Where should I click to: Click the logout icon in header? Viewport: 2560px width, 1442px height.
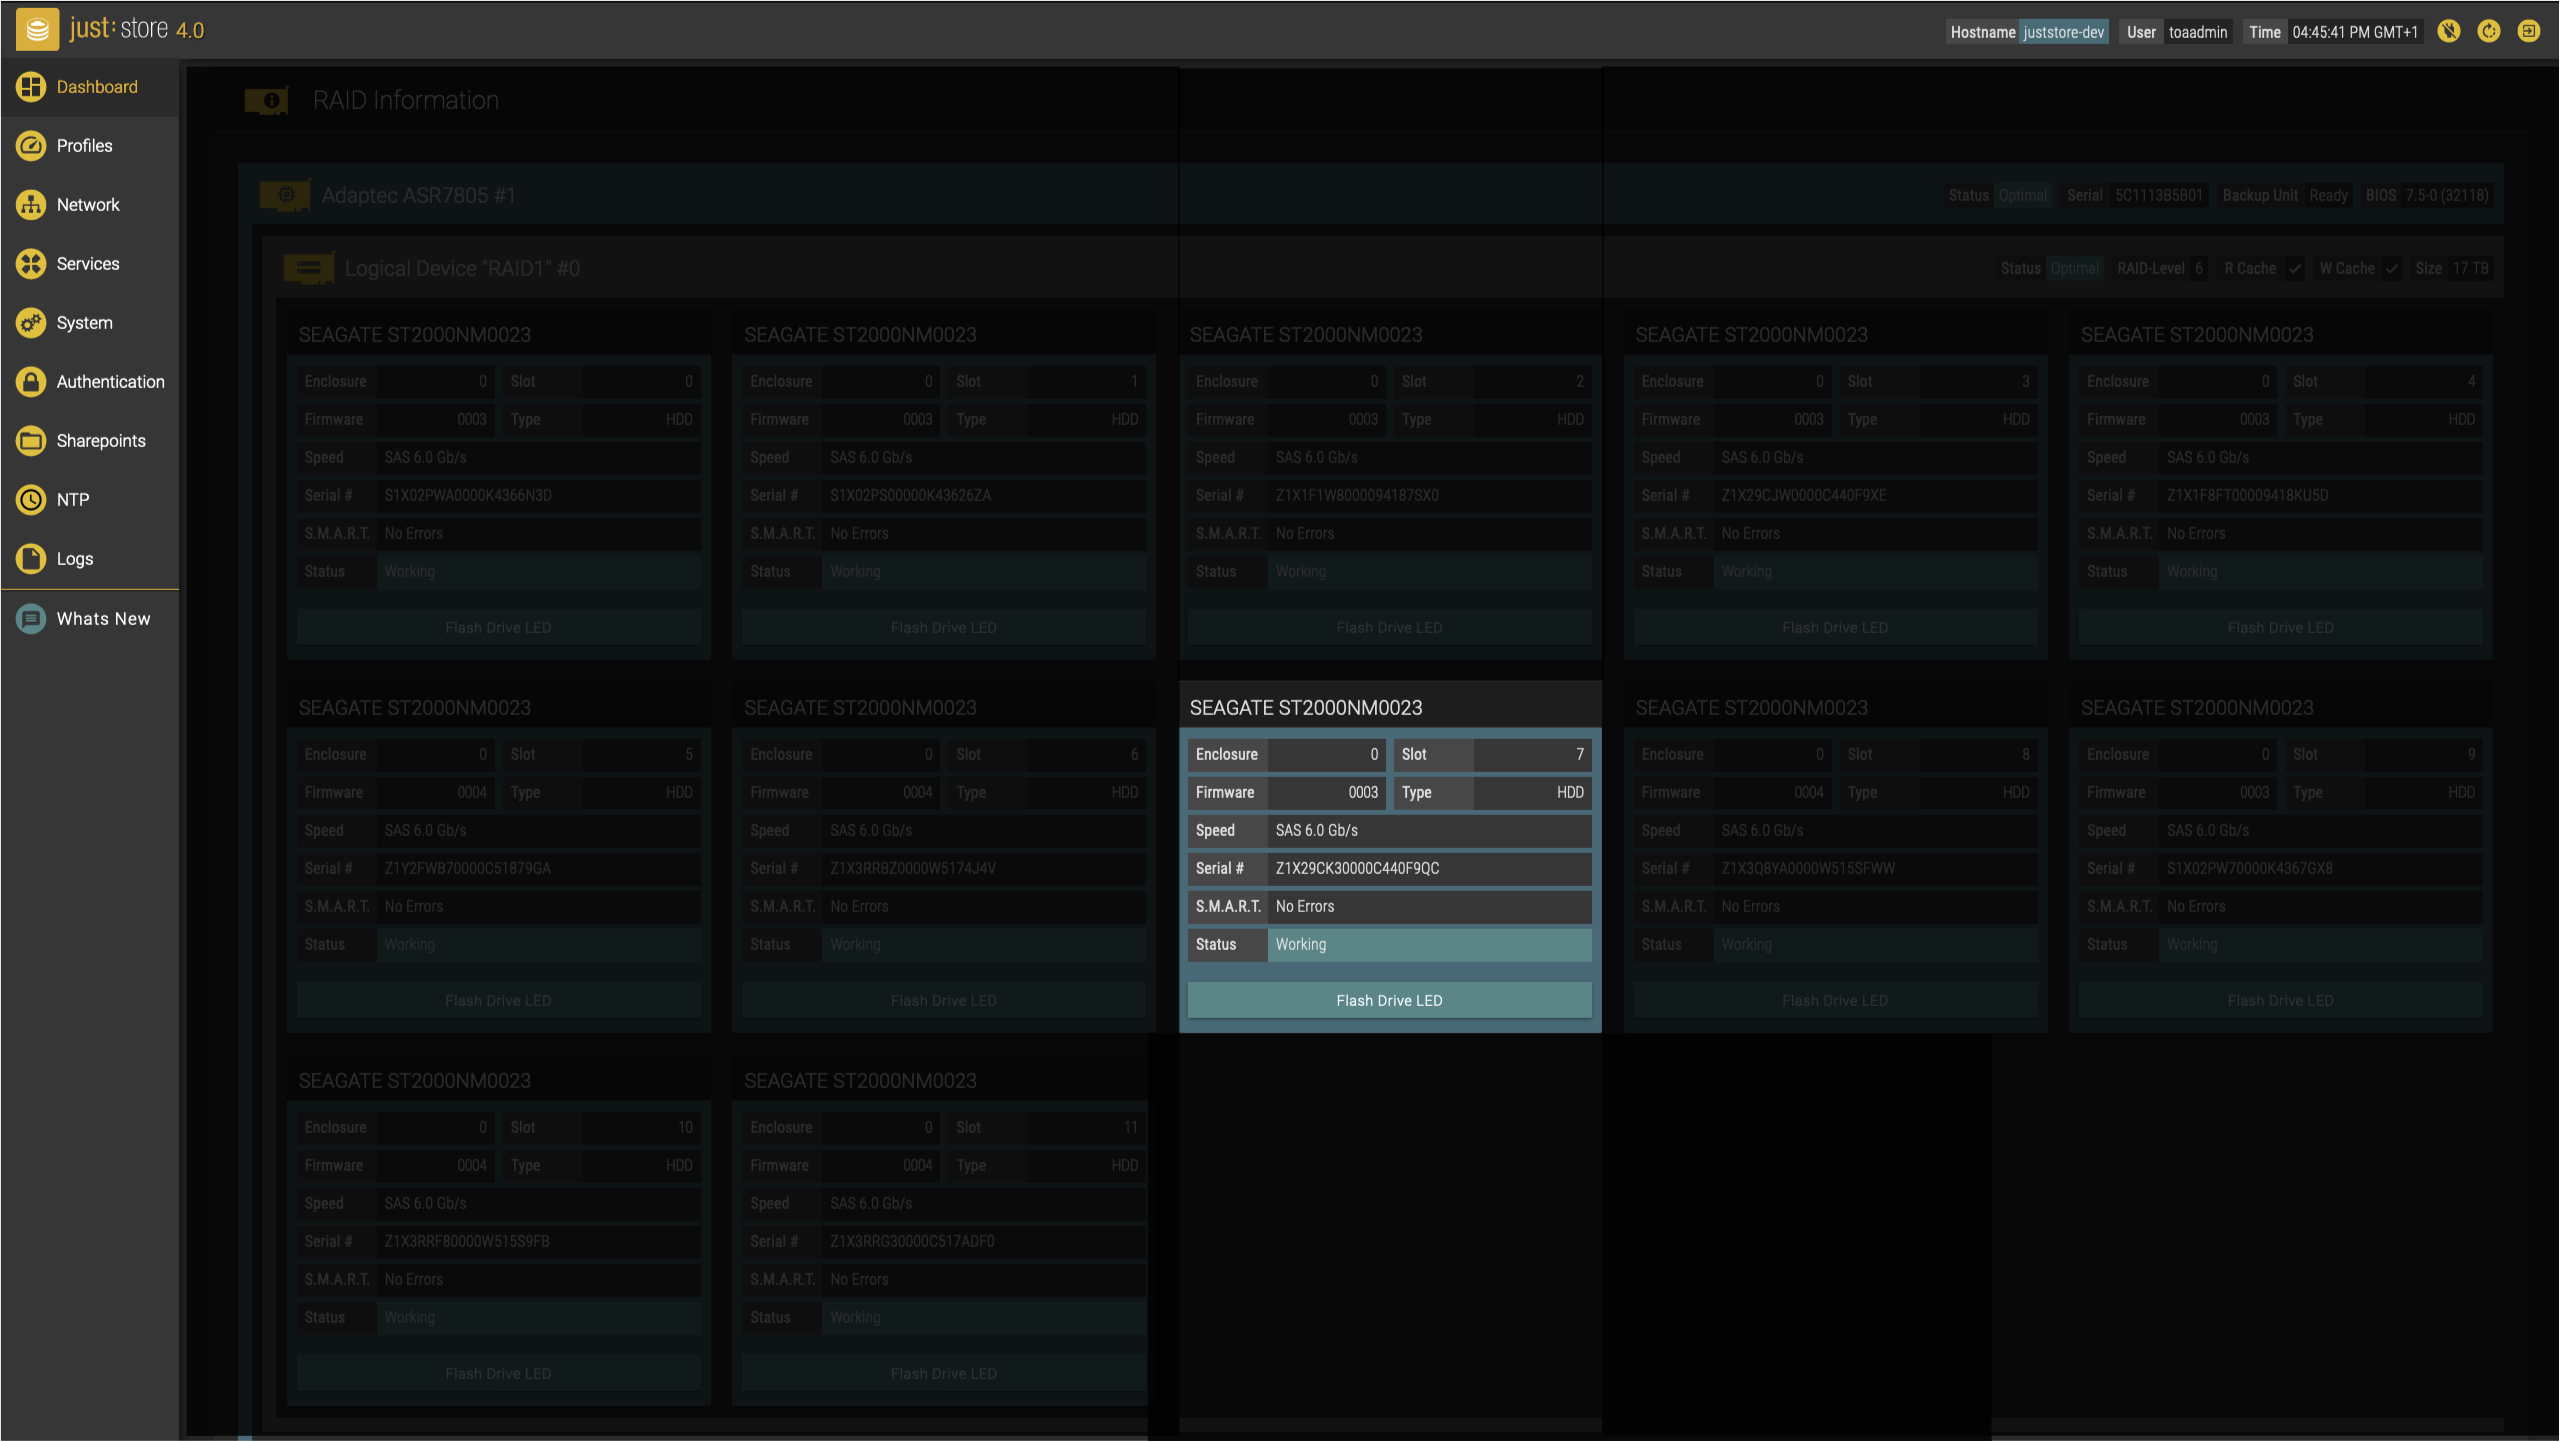pos(2529,31)
